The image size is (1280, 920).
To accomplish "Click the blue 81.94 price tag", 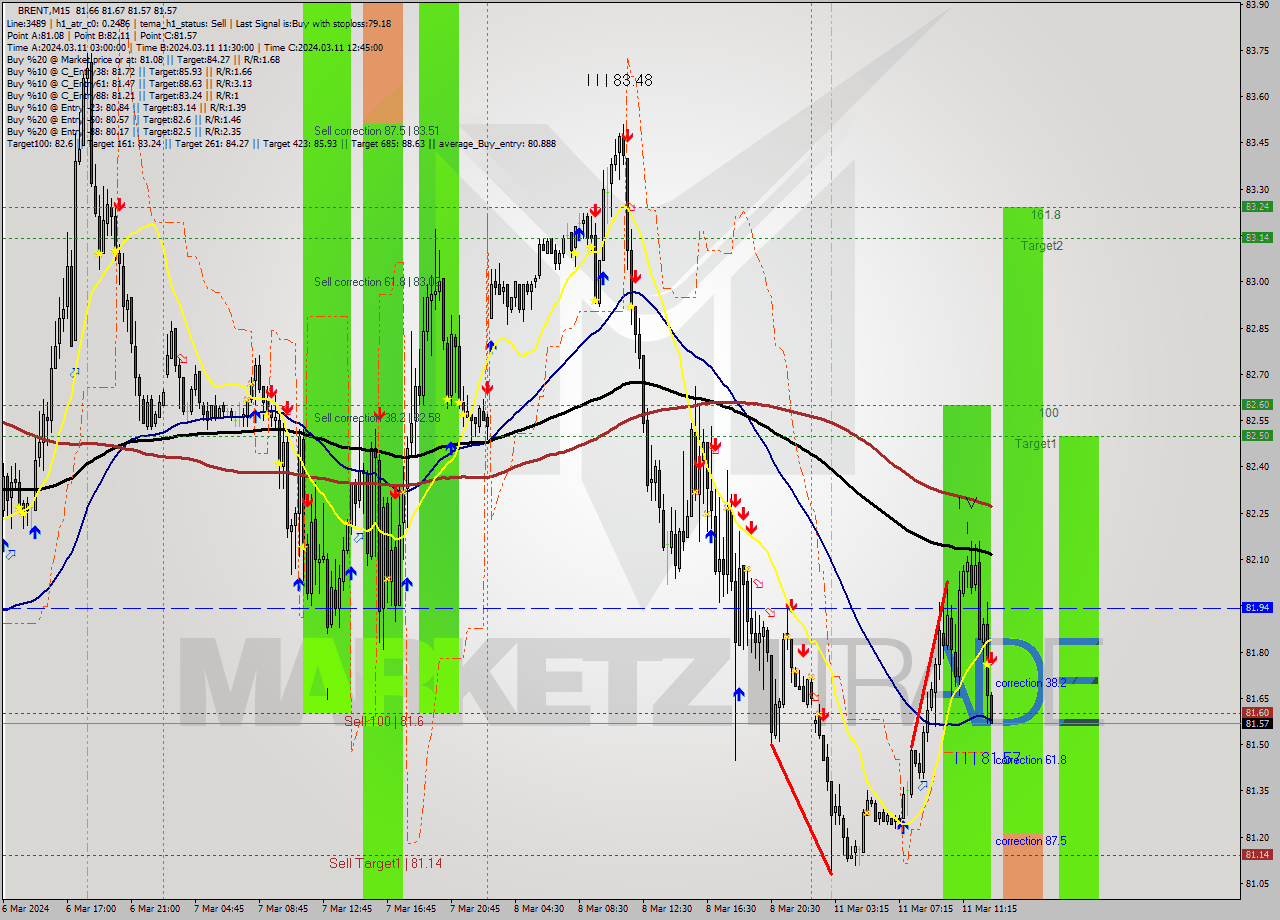I will (1257, 608).
